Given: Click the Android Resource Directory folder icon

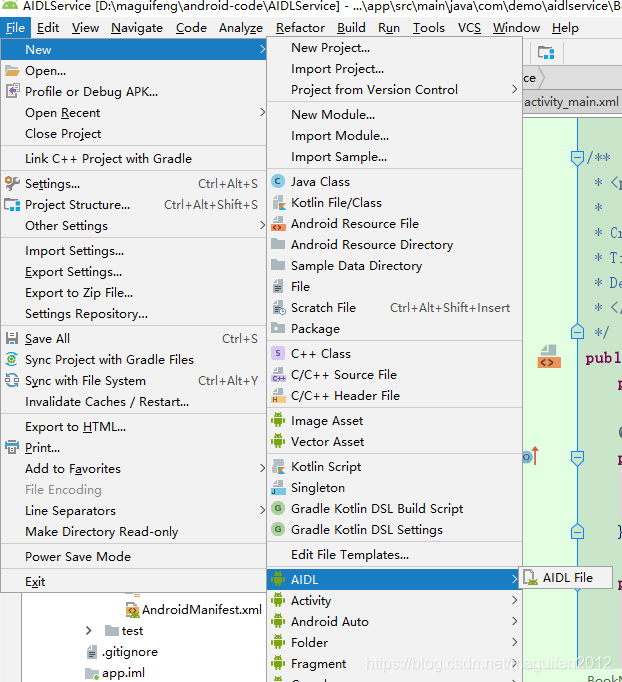Looking at the screenshot, I should tap(278, 244).
